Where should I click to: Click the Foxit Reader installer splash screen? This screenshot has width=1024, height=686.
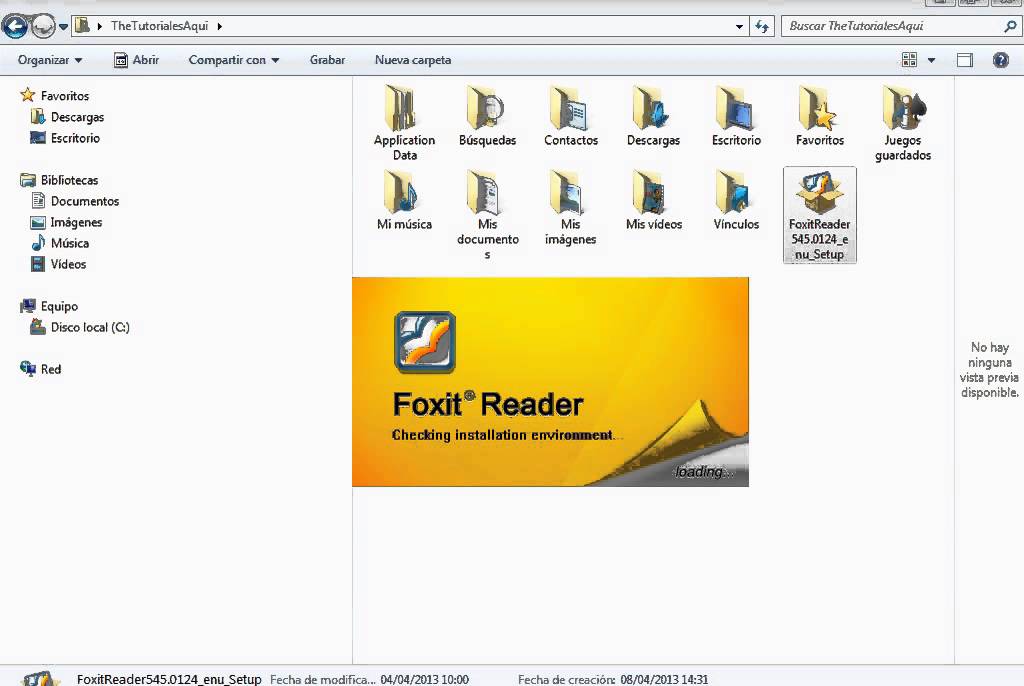point(550,382)
